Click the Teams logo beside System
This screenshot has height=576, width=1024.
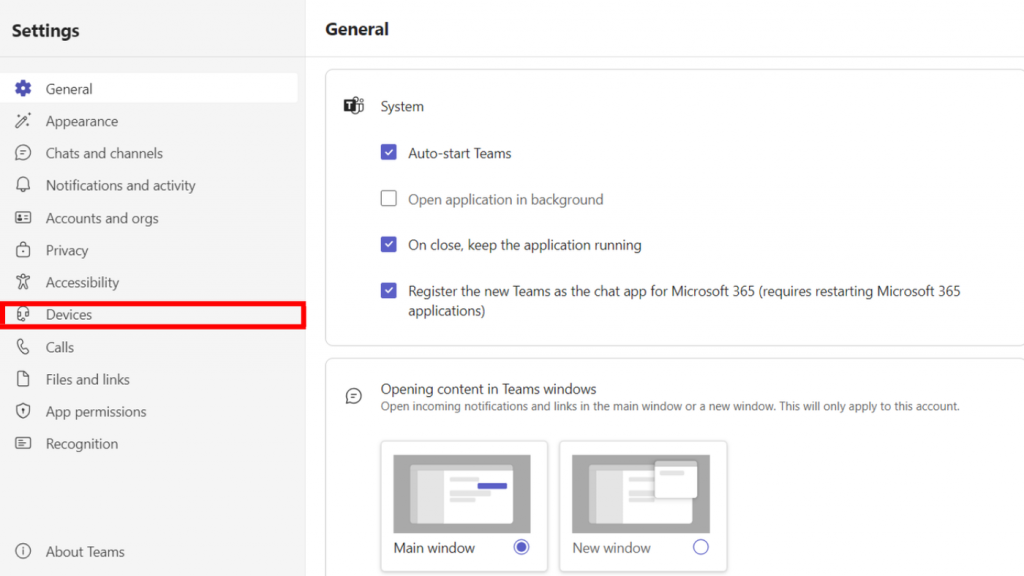point(354,106)
